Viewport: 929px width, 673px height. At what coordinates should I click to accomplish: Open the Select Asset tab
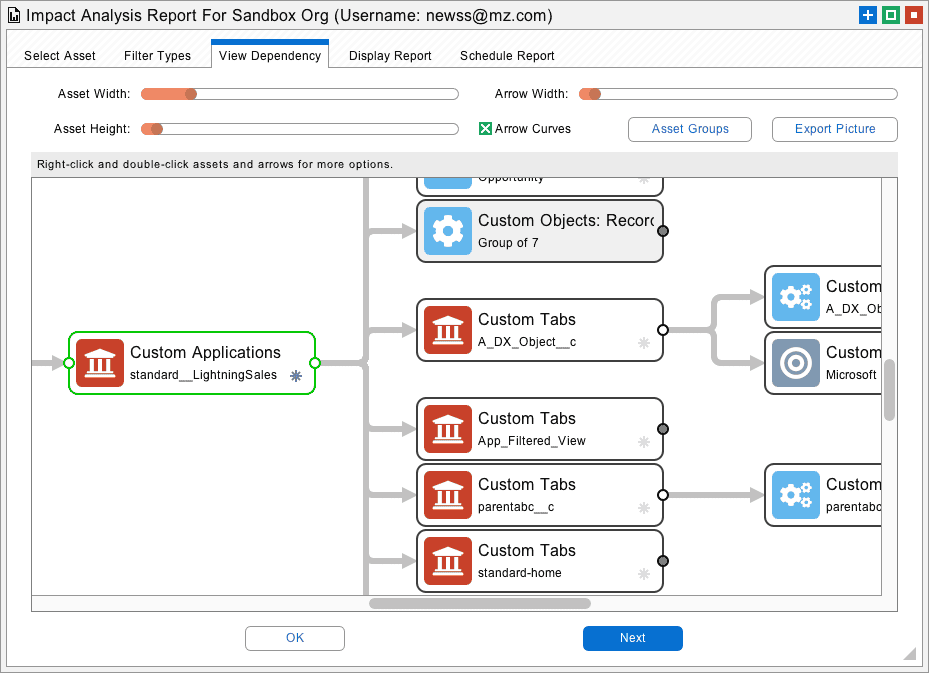click(x=60, y=56)
